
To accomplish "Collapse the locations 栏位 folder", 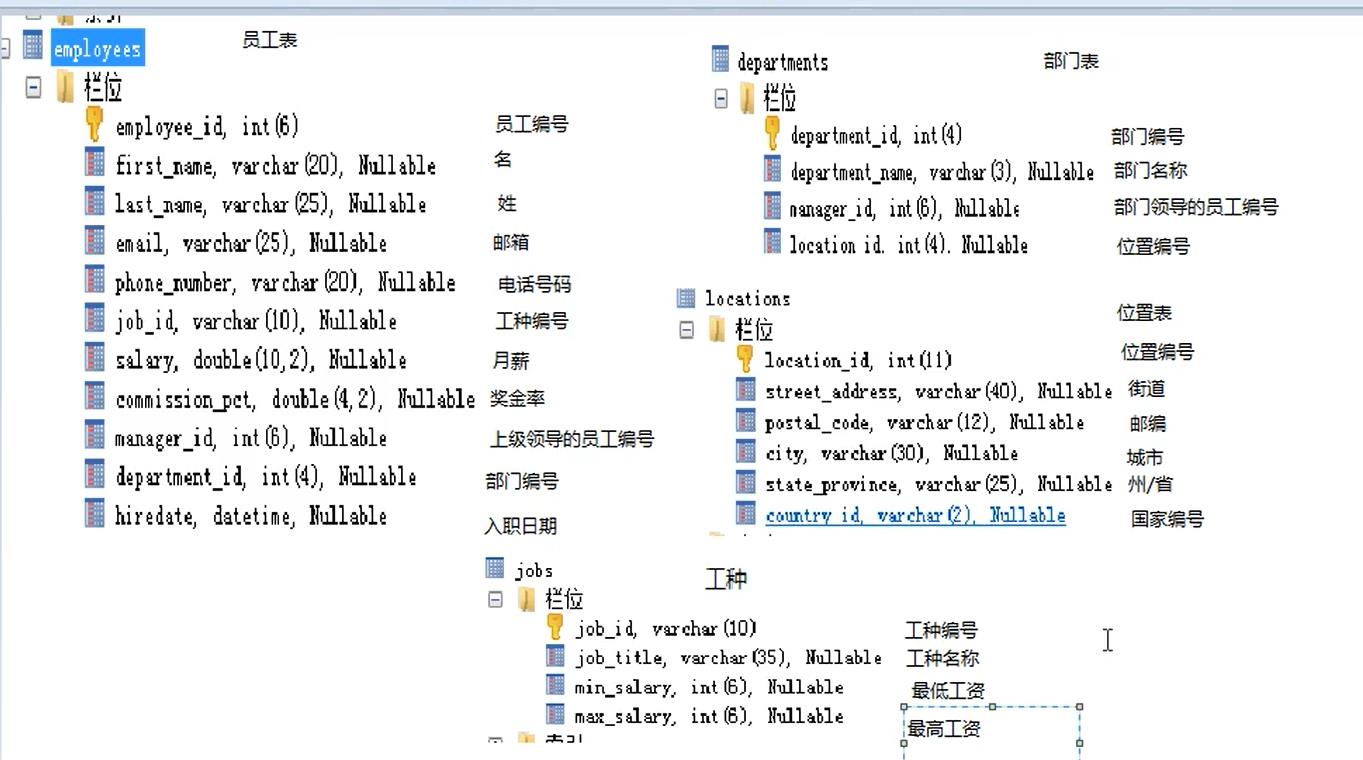I will (x=687, y=329).
